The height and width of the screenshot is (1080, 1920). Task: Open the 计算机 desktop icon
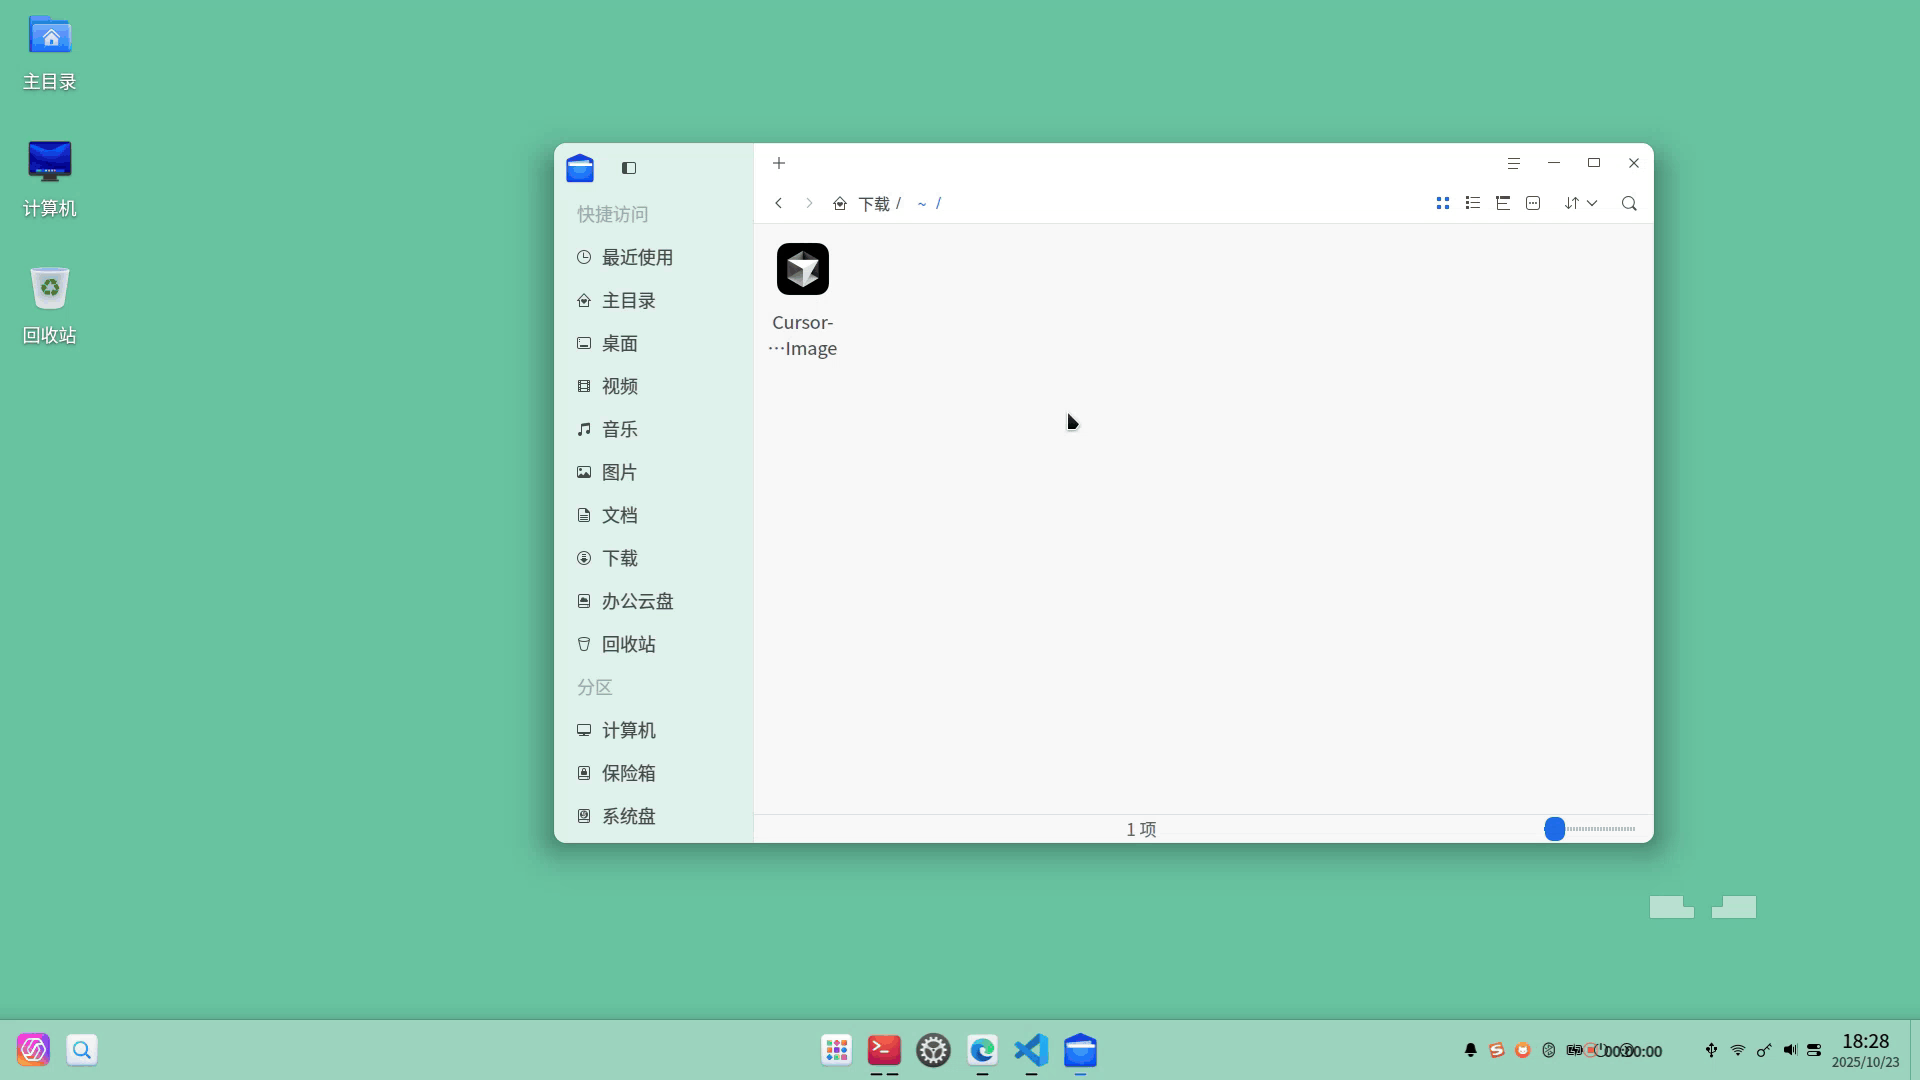(50, 180)
